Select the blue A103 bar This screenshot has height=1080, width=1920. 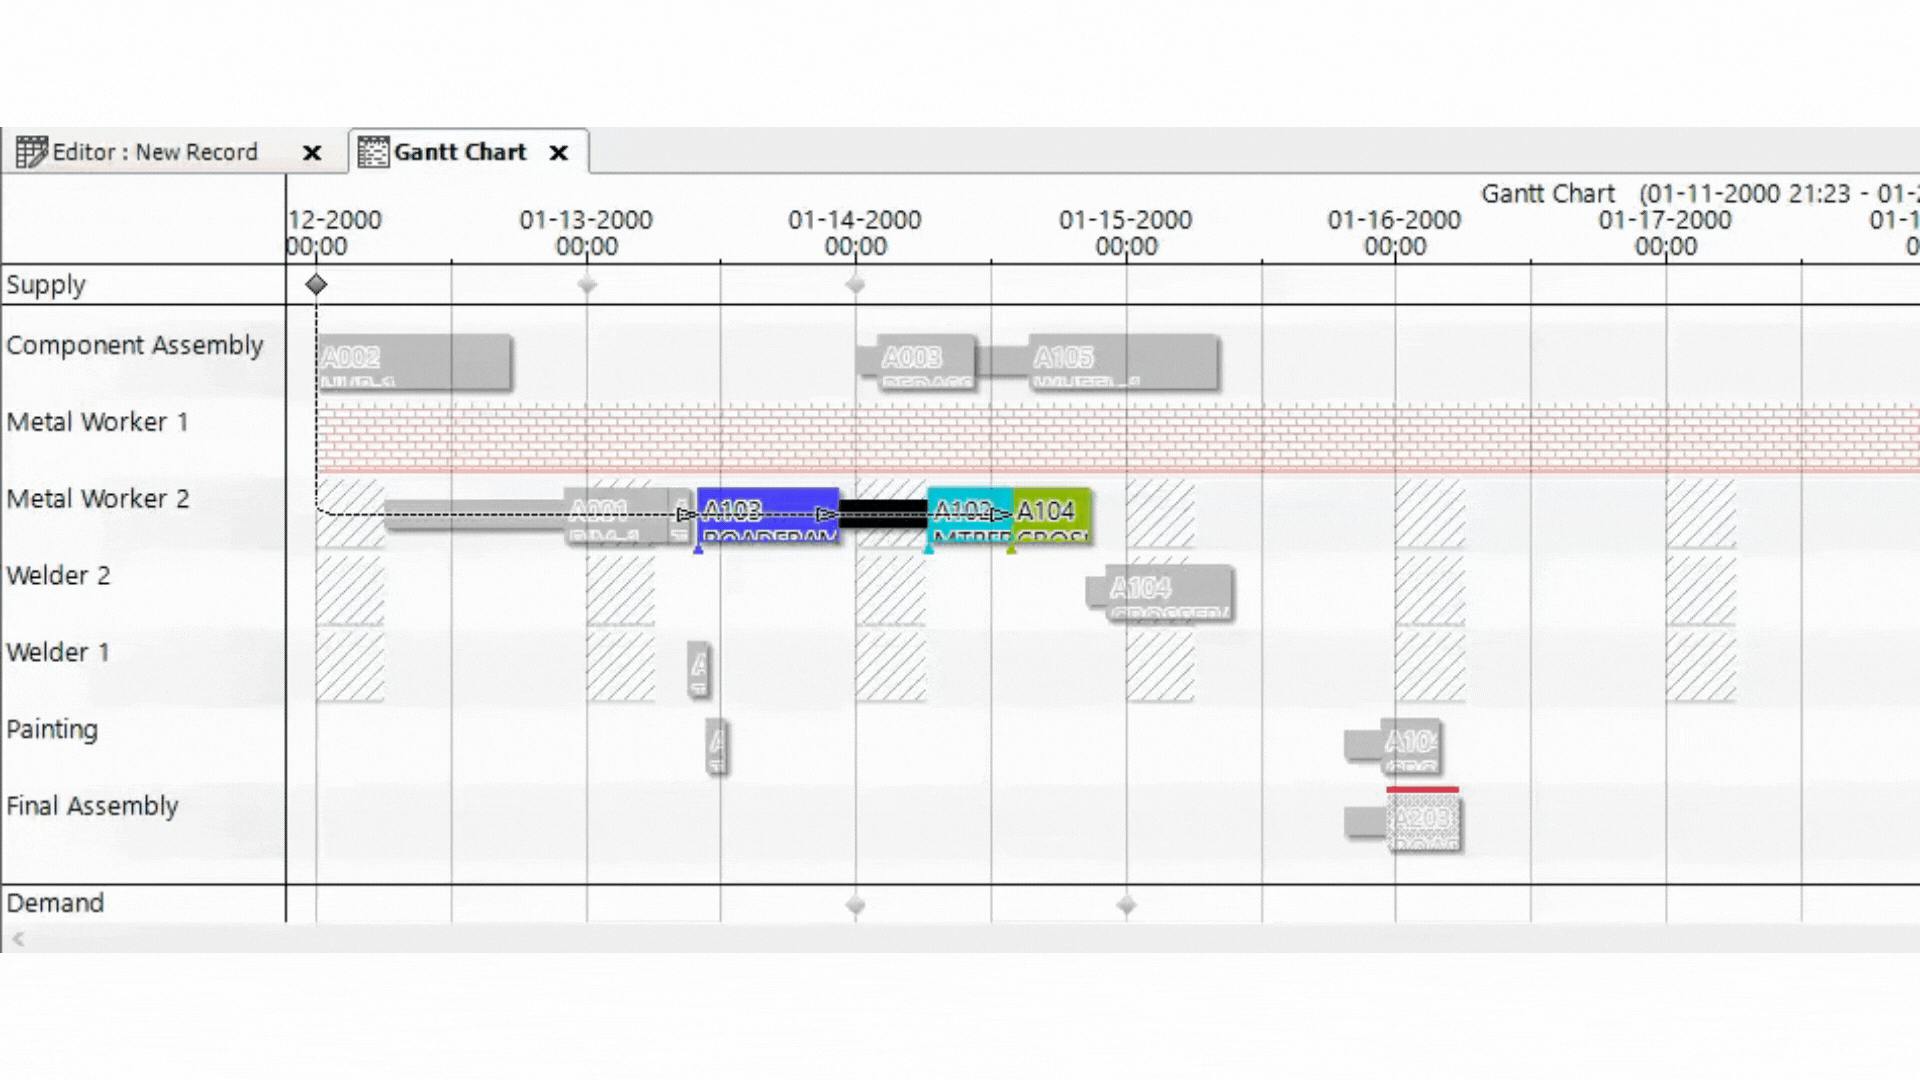point(768,516)
